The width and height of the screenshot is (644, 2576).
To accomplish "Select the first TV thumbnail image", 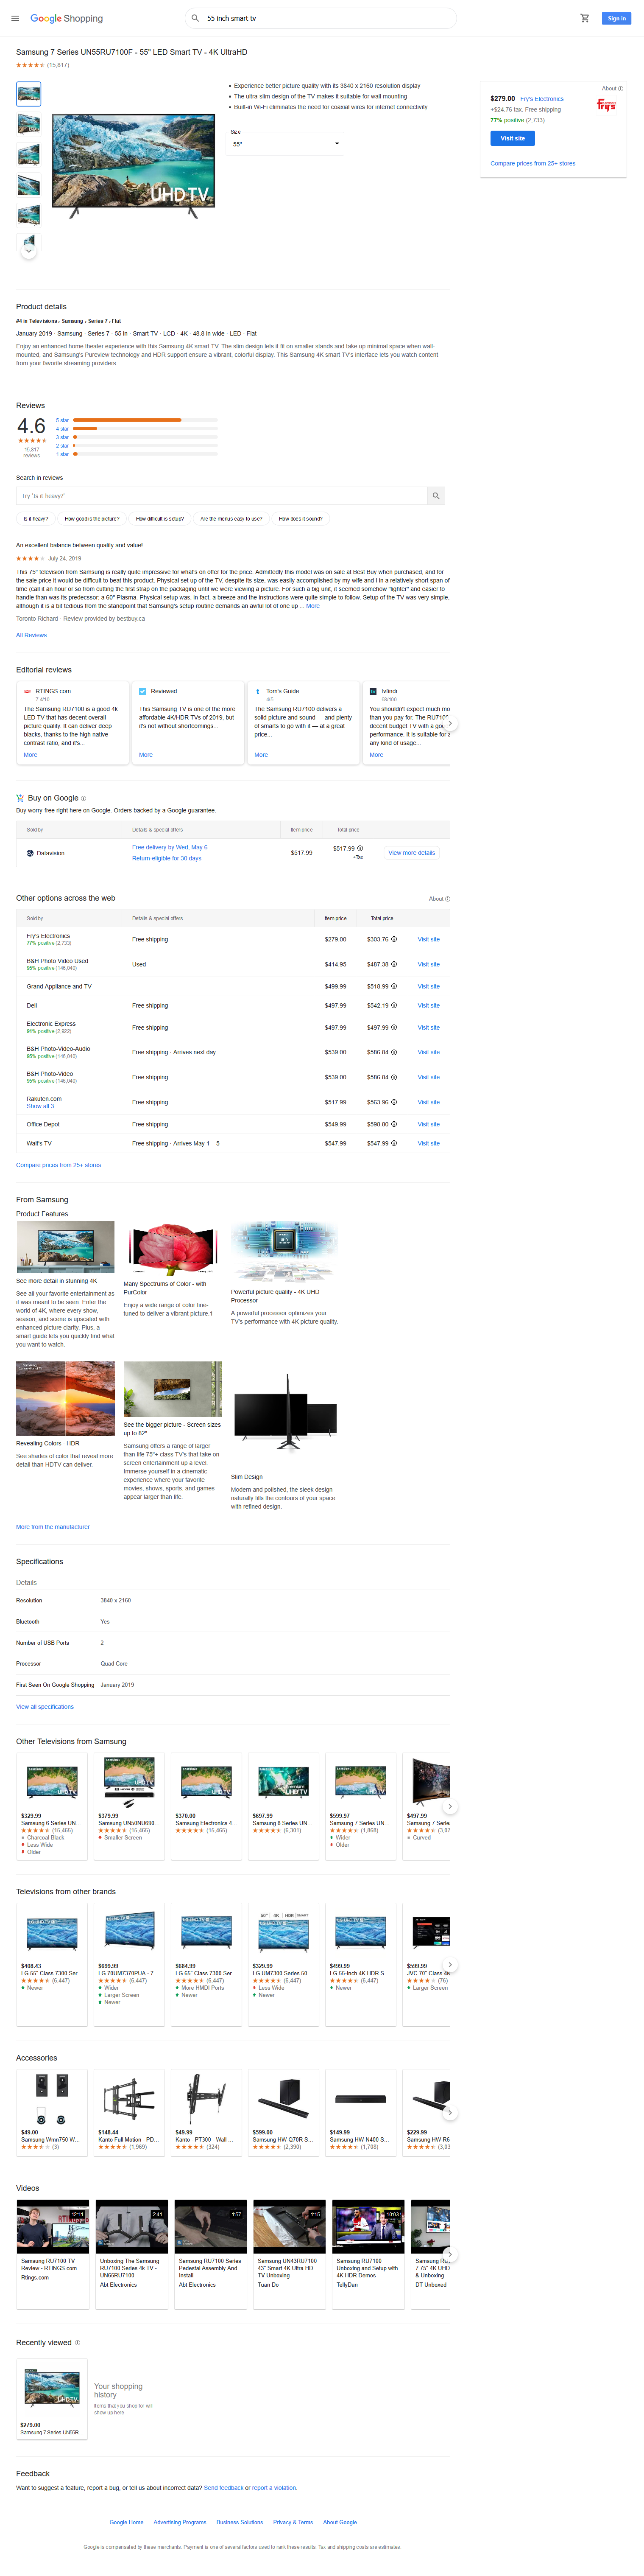I will (x=29, y=94).
